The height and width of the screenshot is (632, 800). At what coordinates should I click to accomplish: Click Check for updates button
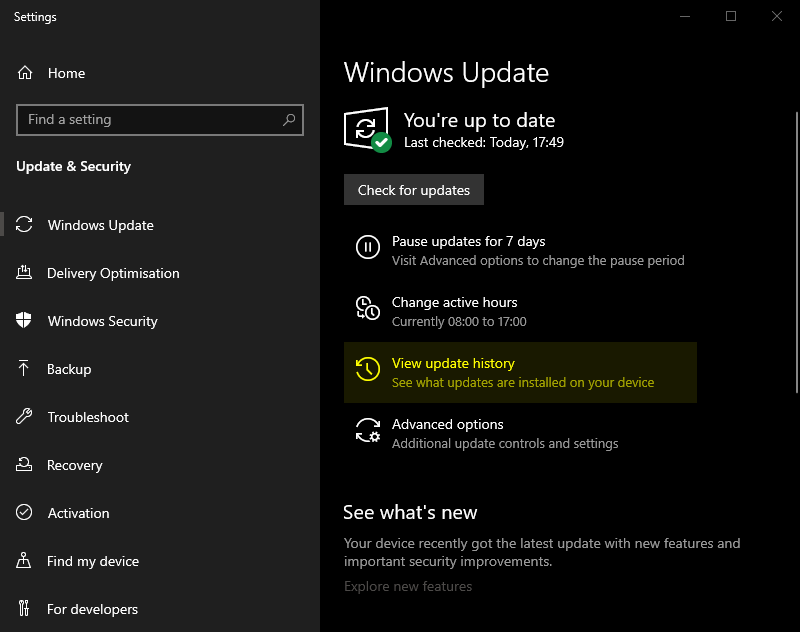[x=414, y=190]
